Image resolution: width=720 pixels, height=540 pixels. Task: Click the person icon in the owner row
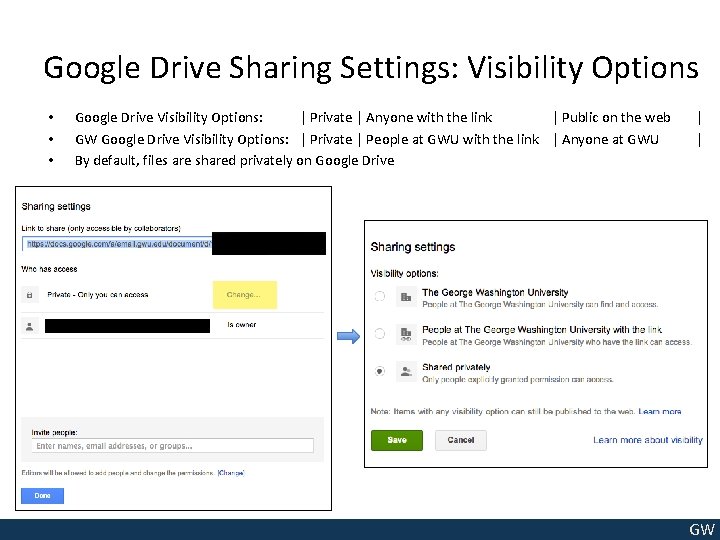[29, 326]
